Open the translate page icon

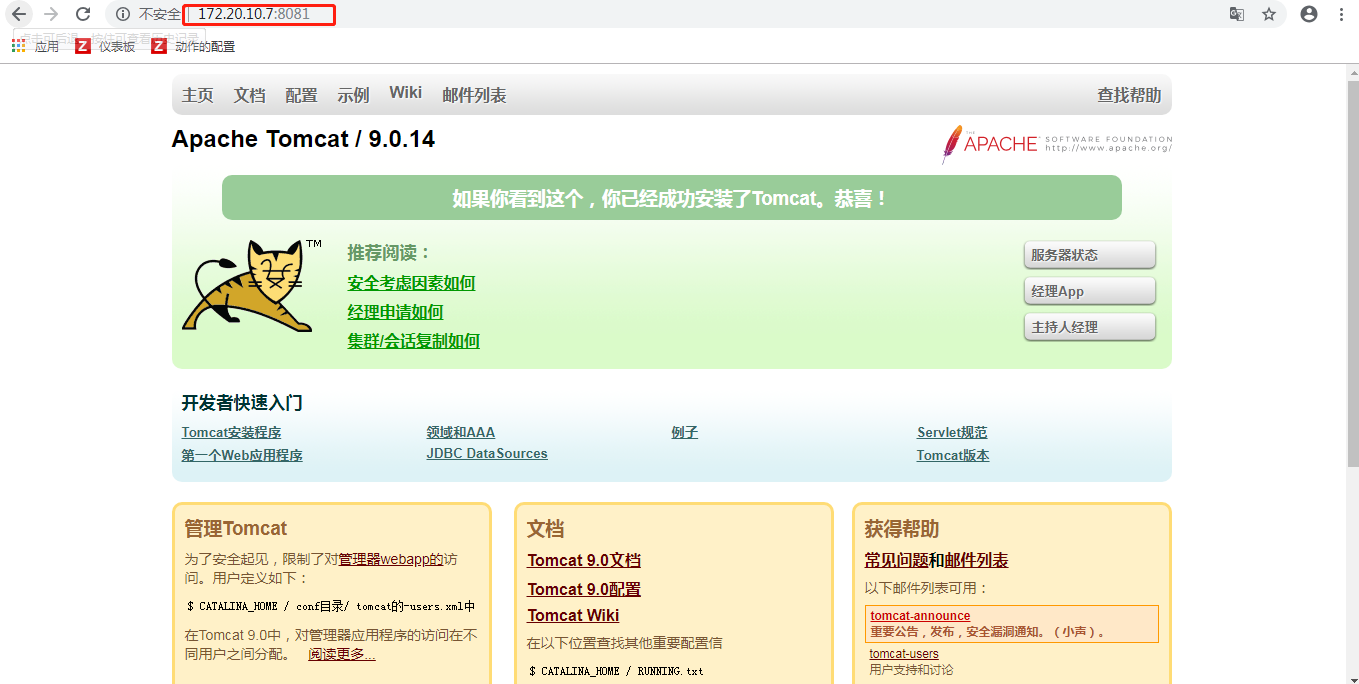(1237, 14)
